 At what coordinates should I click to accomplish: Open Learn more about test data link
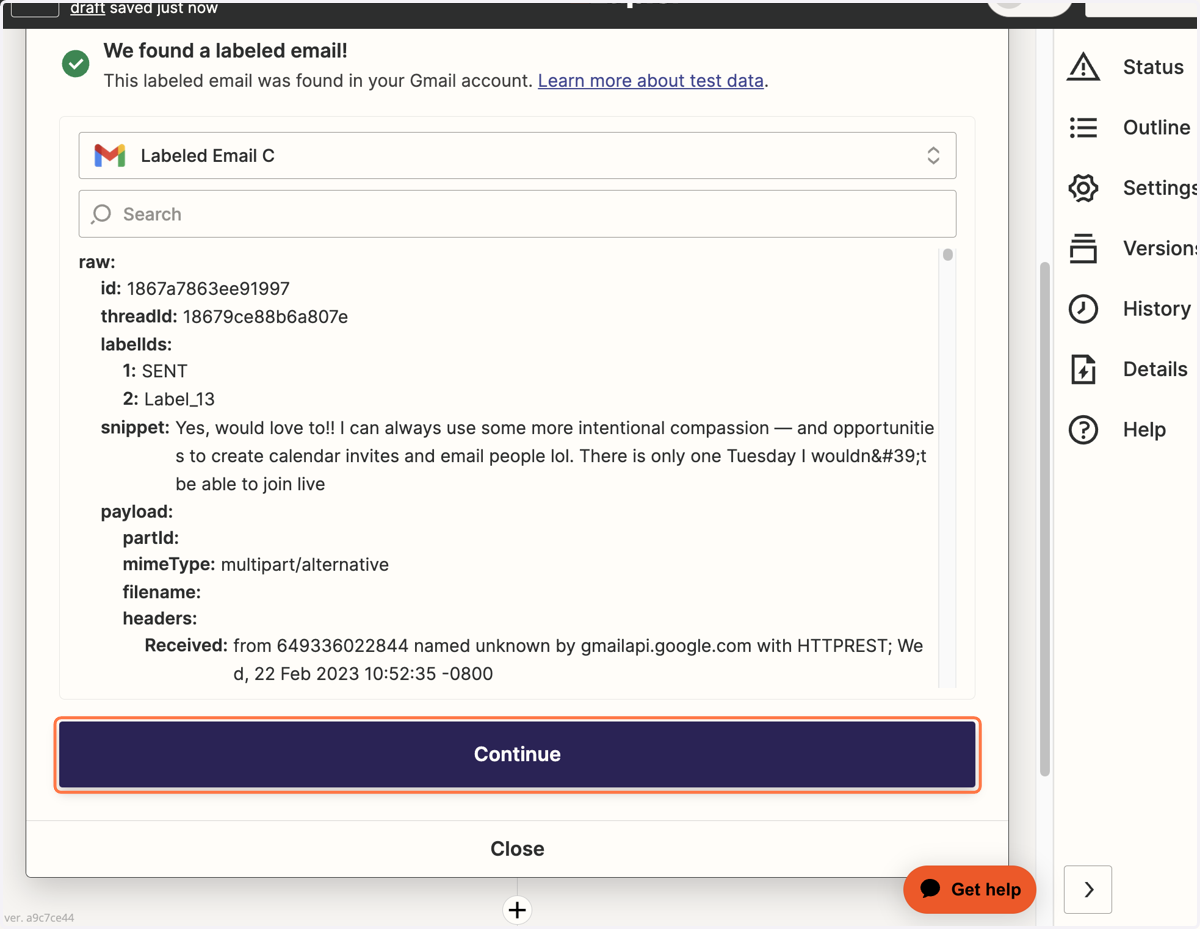tap(651, 80)
